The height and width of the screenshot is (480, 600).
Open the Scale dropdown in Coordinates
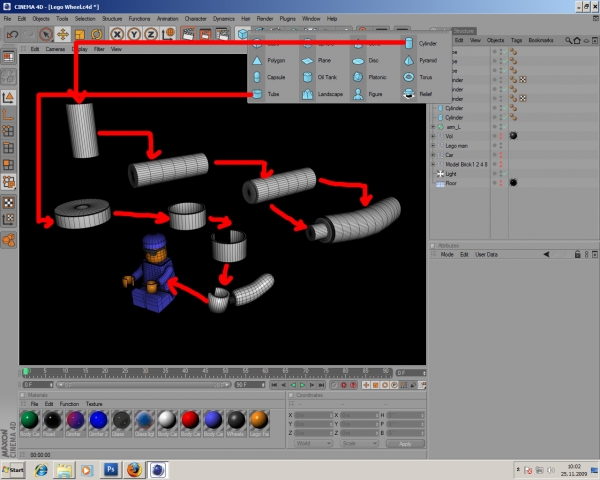pos(359,443)
